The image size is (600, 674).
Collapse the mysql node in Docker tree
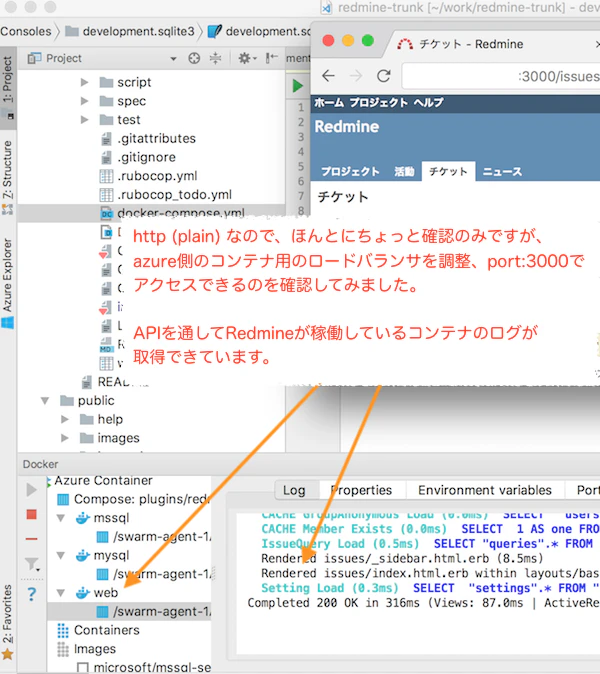click(x=61, y=556)
